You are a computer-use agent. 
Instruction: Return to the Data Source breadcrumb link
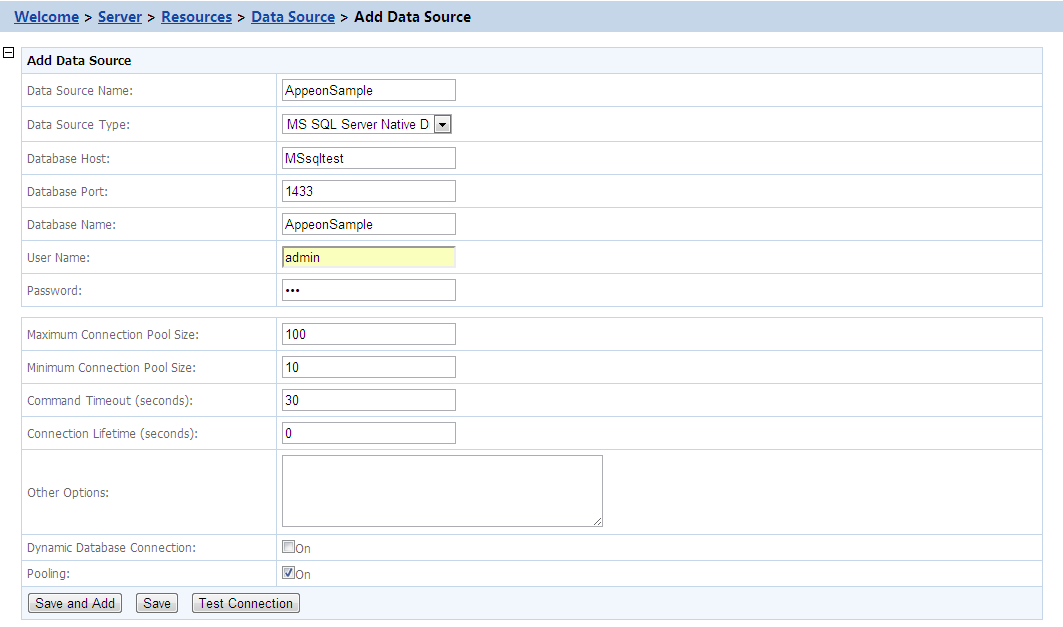pos(293,17)
